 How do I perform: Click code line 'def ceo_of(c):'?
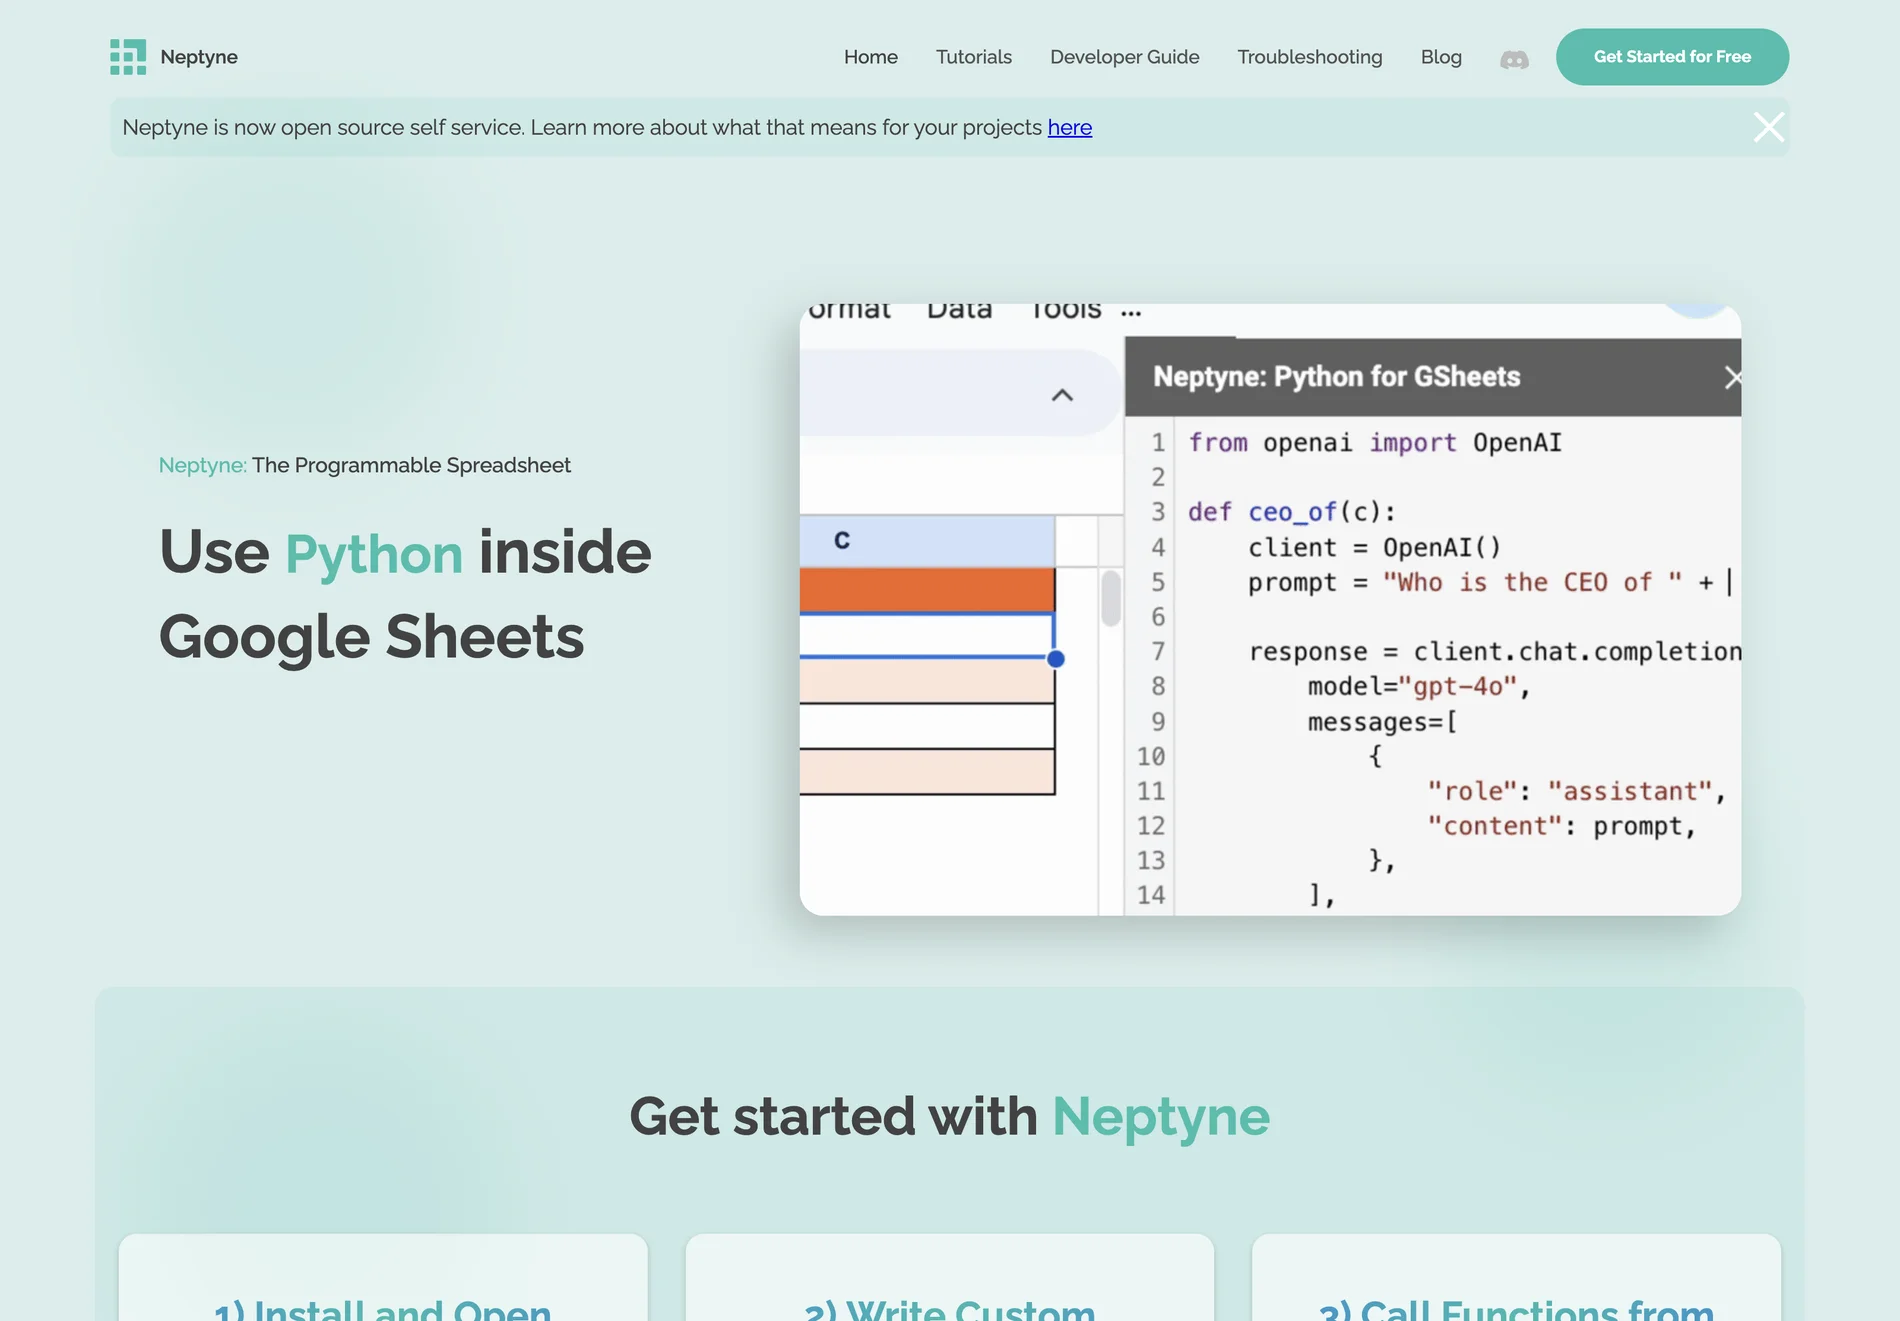pyautogui.click(x=1291, y=512)
